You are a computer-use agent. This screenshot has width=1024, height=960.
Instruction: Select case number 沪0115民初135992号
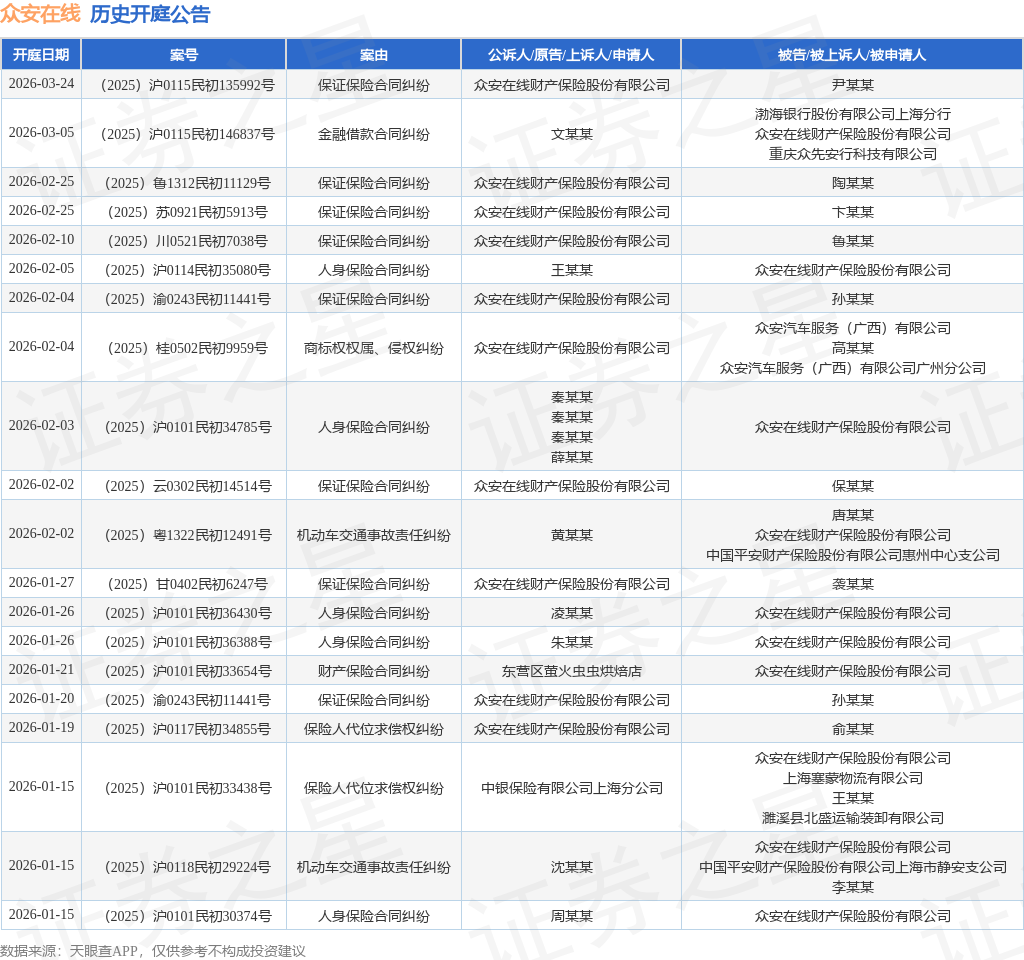click(x=187, y=85)
